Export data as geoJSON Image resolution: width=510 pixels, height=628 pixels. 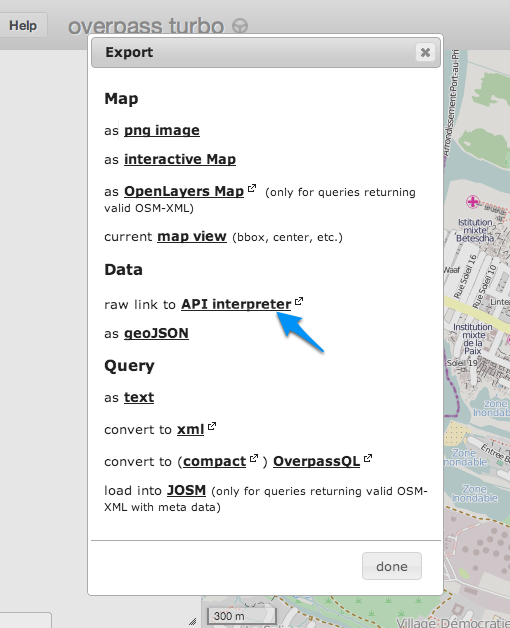pos(156,333)
